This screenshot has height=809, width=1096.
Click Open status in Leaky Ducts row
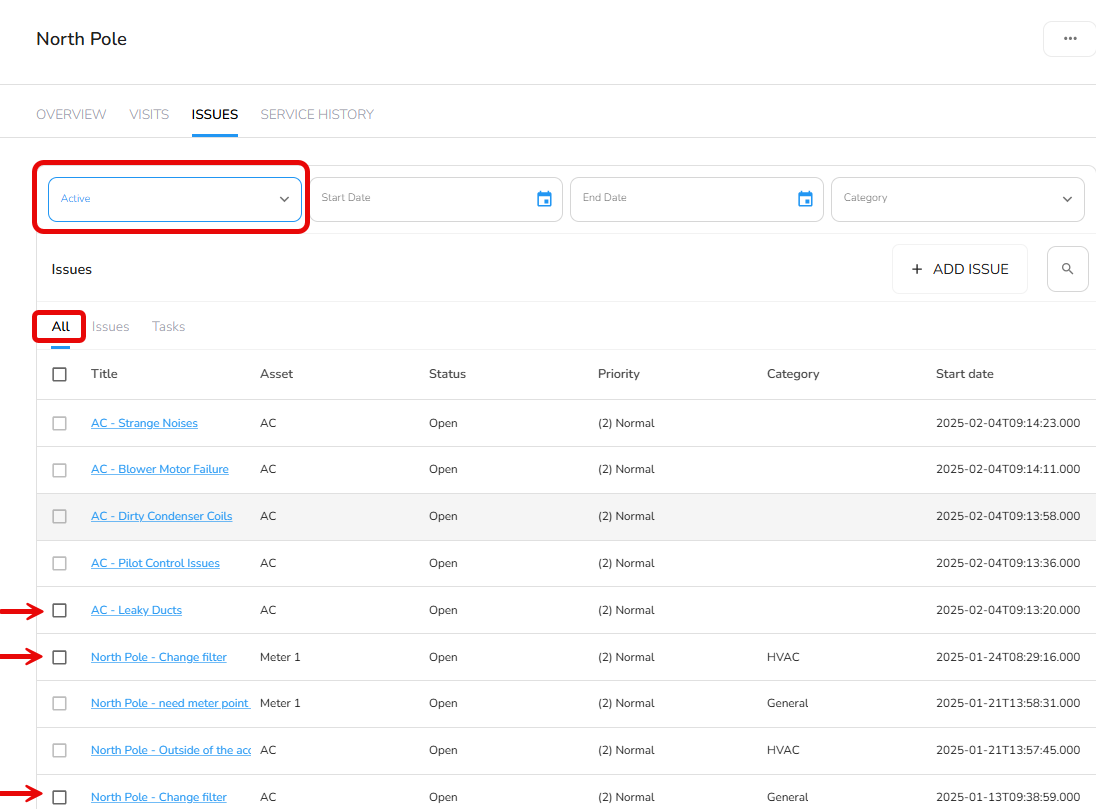(443, 610)
